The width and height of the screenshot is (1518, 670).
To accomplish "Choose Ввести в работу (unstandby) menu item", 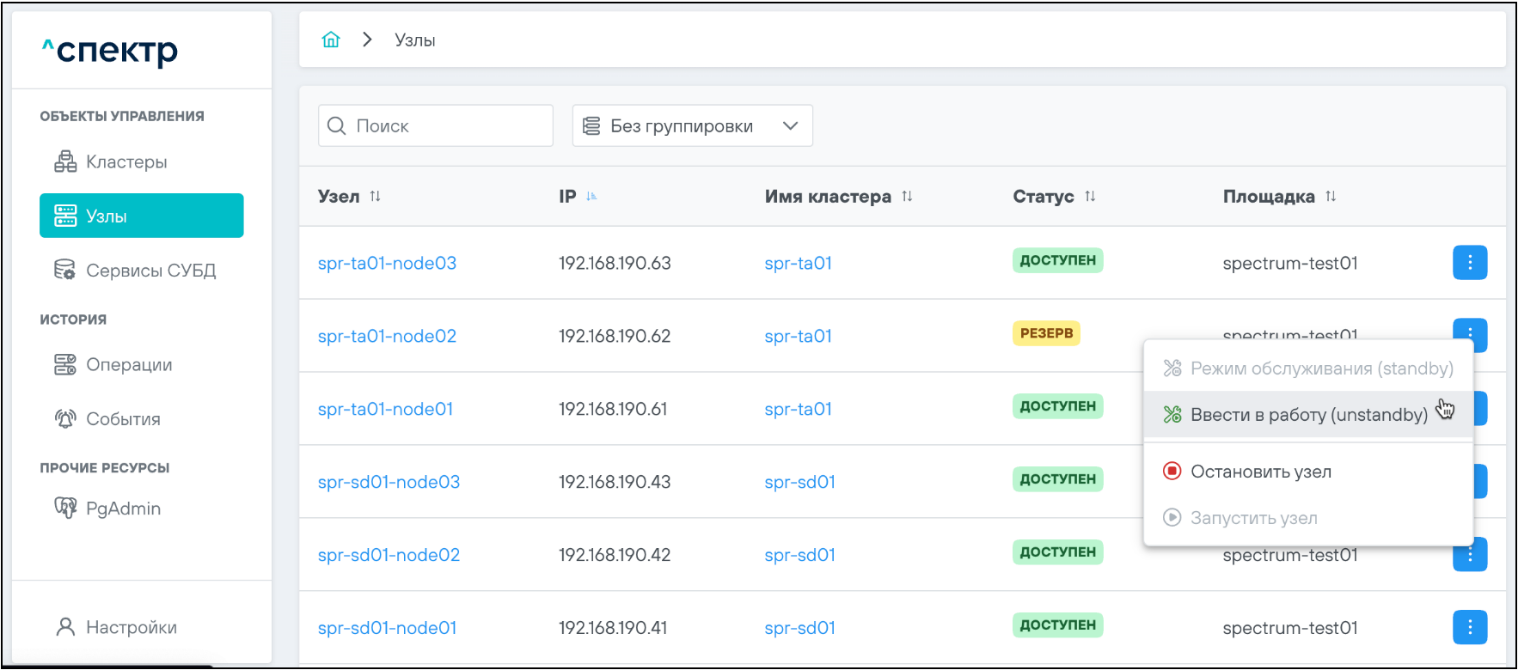I will pyautogui.click(x=1308, y=415).
